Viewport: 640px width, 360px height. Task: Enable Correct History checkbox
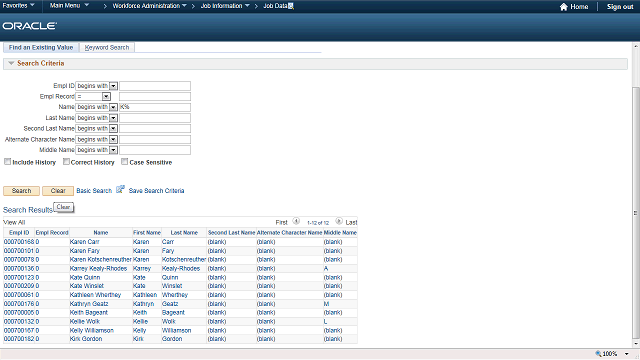pyautogui.click(x=66, y=162)
